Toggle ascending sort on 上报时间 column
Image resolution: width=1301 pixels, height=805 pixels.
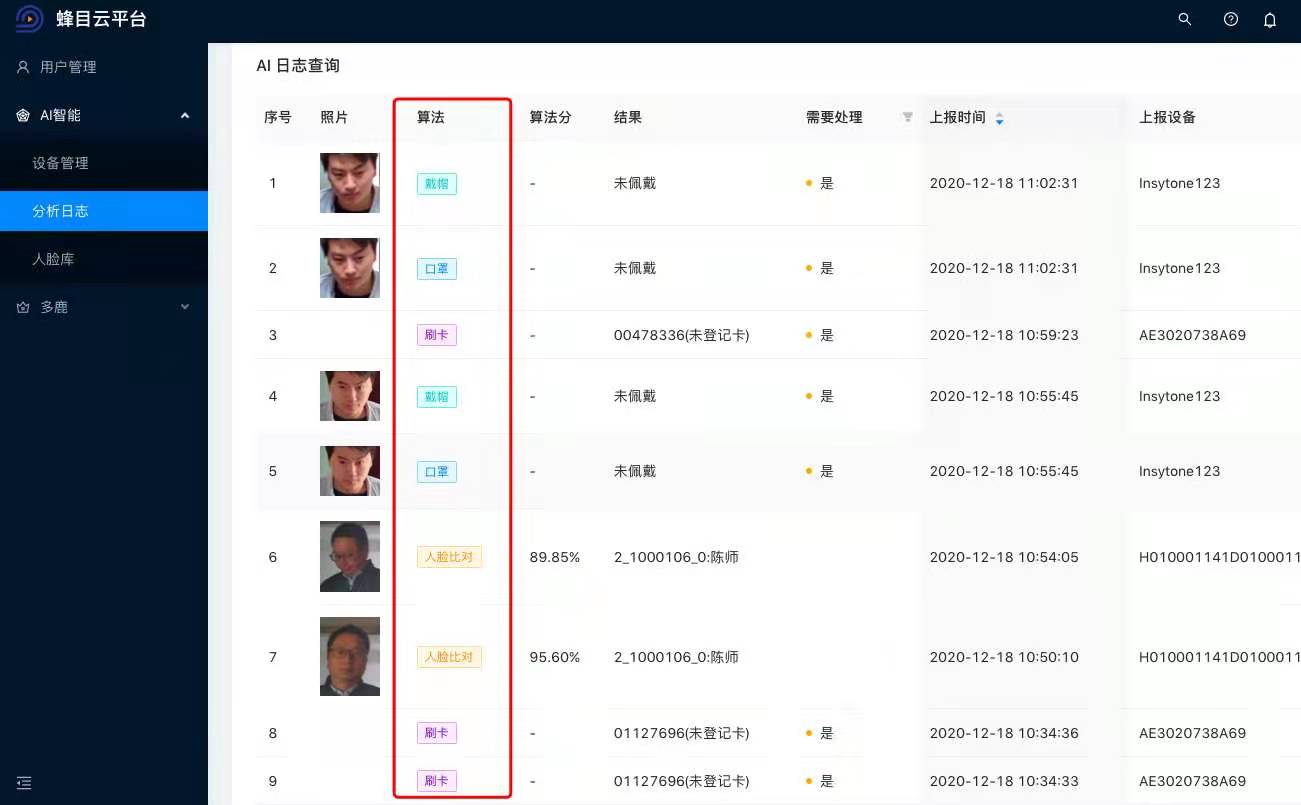(998, 112)
